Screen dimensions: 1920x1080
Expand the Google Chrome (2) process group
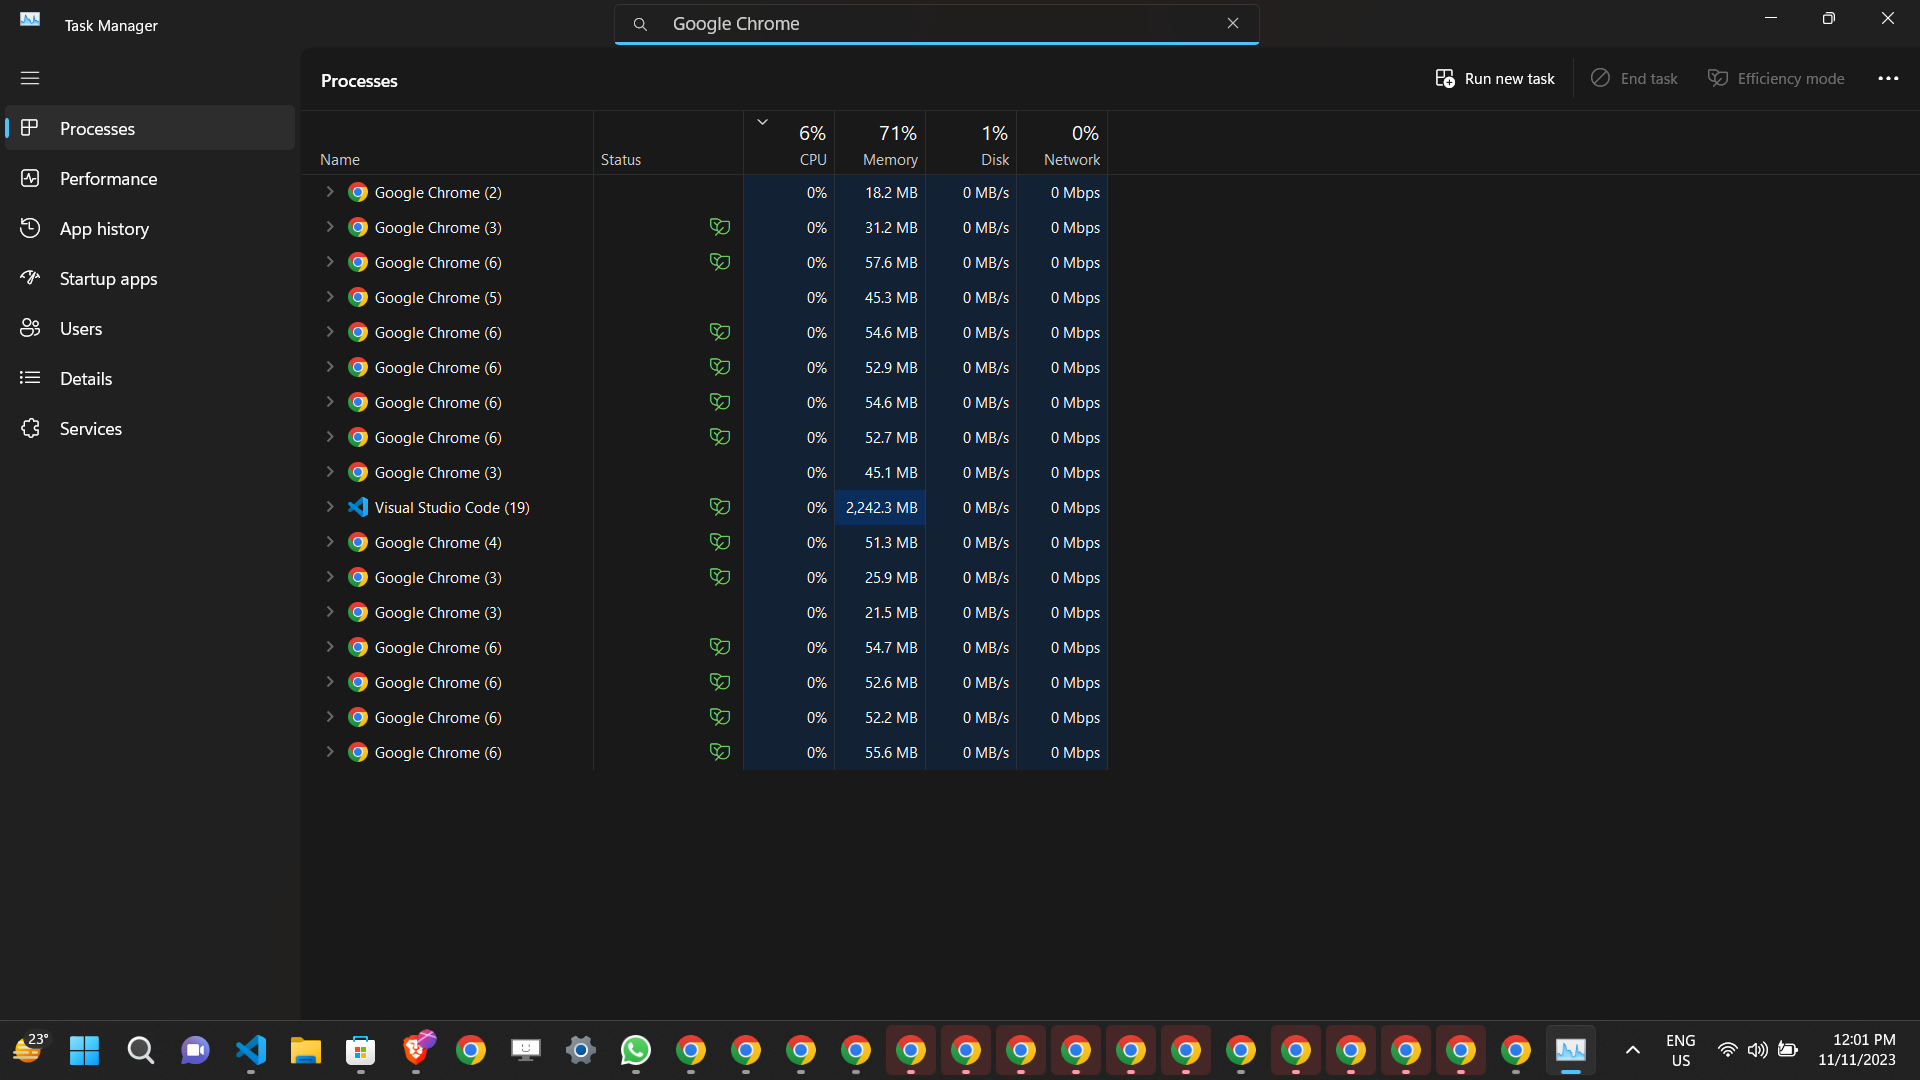(330, 192)
